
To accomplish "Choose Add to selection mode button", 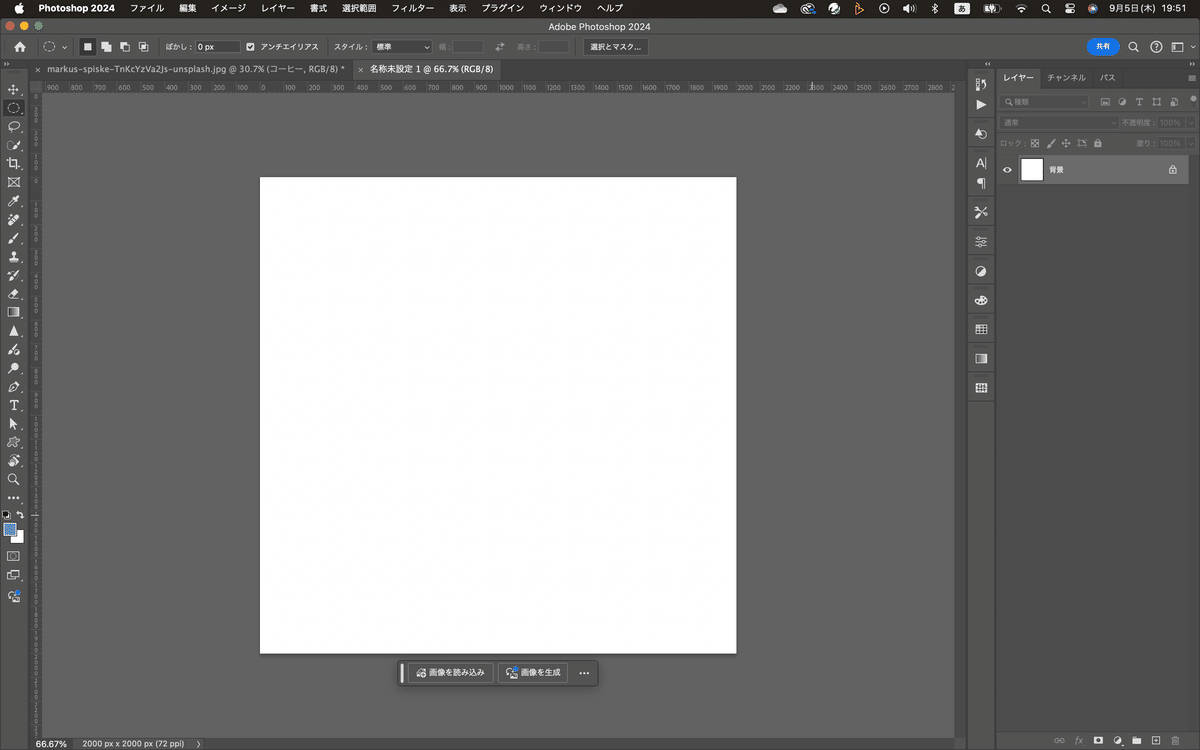I will [x=106, y=47].
